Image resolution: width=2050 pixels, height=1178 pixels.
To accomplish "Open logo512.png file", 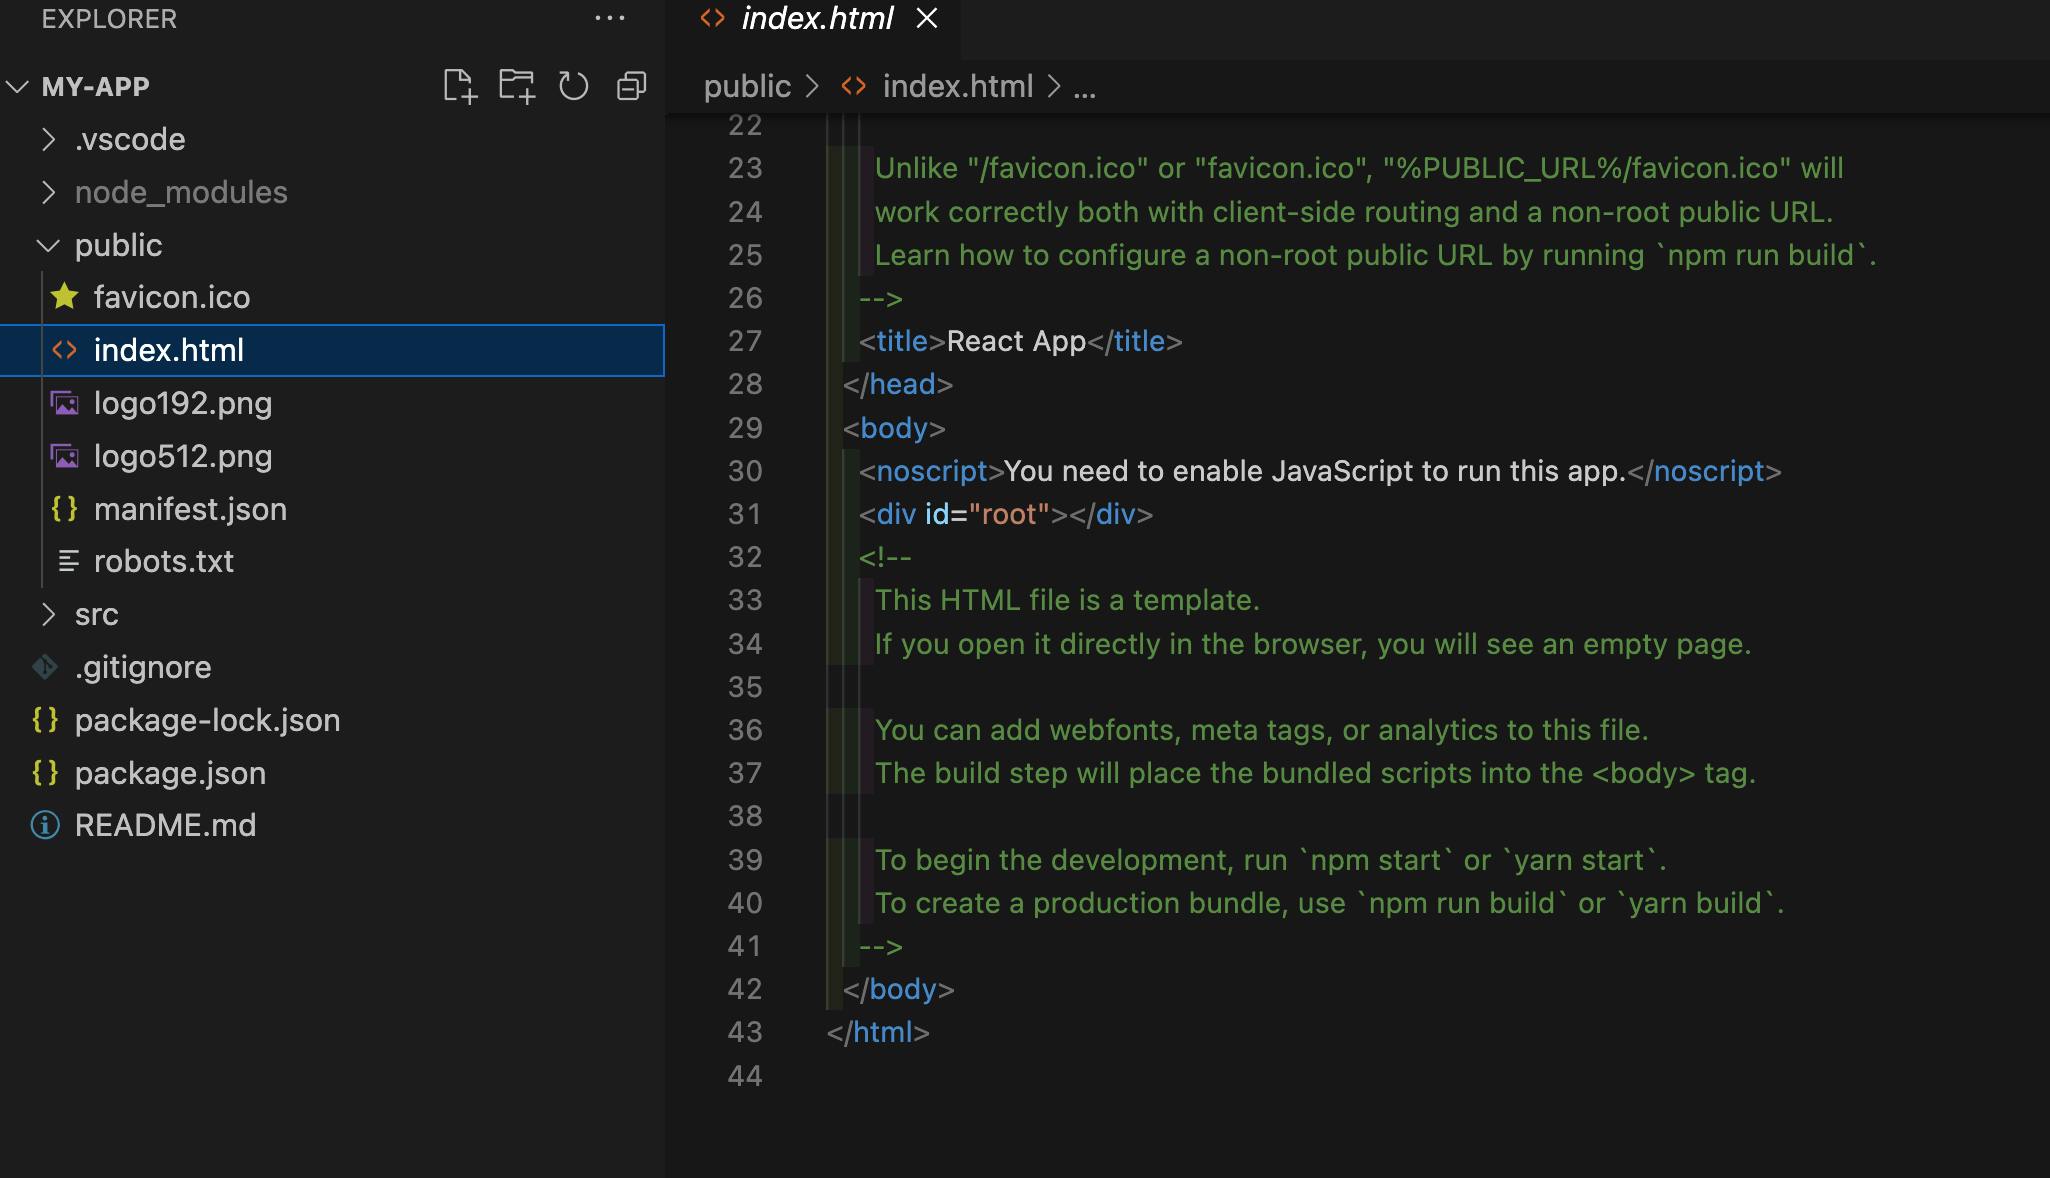I will click(183, 456).
